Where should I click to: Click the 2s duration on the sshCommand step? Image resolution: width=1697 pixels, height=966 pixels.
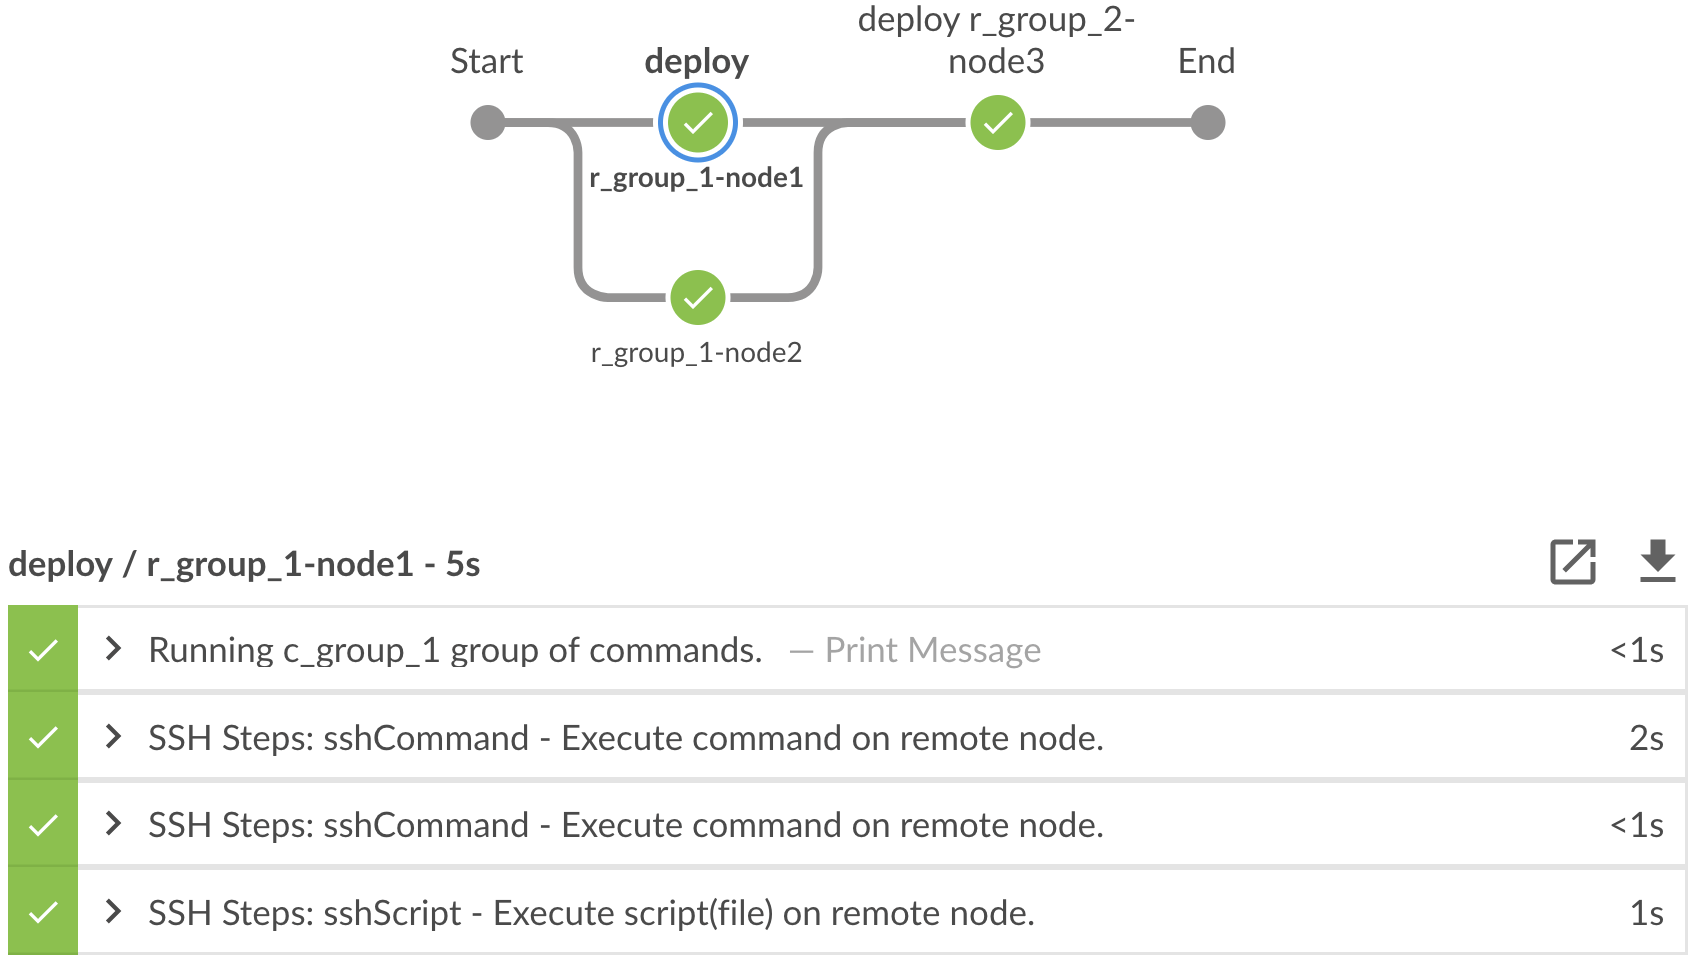(x=1650, y=738)
